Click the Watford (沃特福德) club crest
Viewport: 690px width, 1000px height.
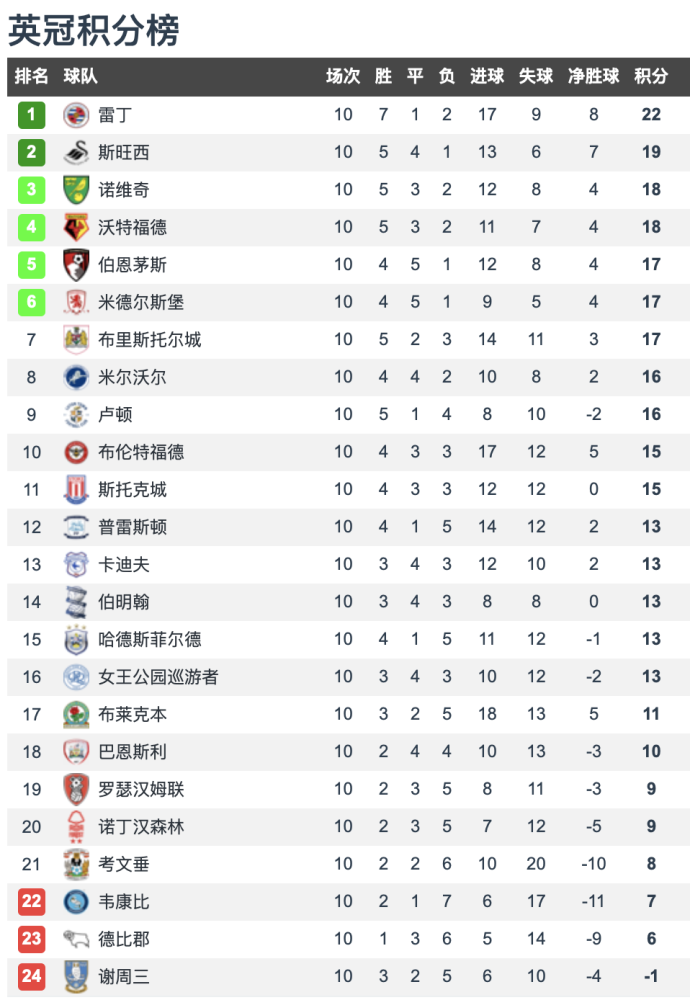click(x=76, y=227)
